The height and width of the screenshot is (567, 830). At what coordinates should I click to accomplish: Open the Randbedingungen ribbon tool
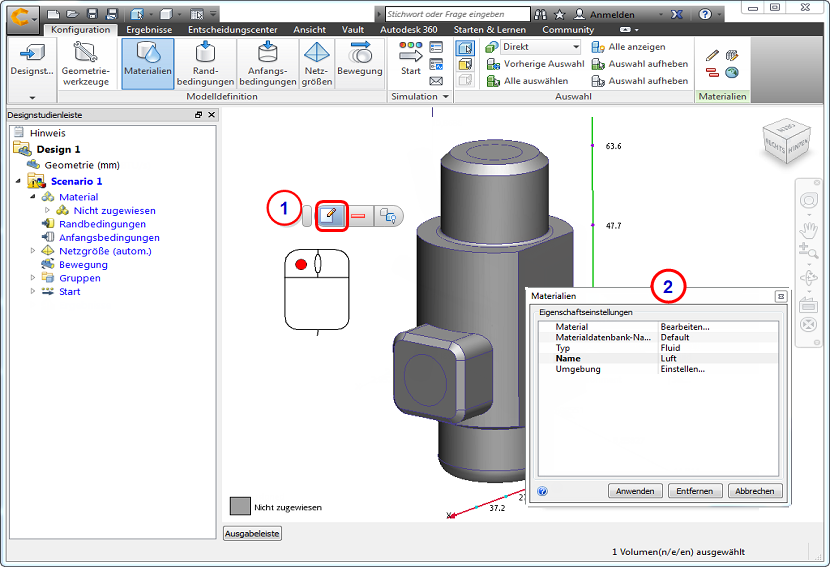tap(205, 65)
